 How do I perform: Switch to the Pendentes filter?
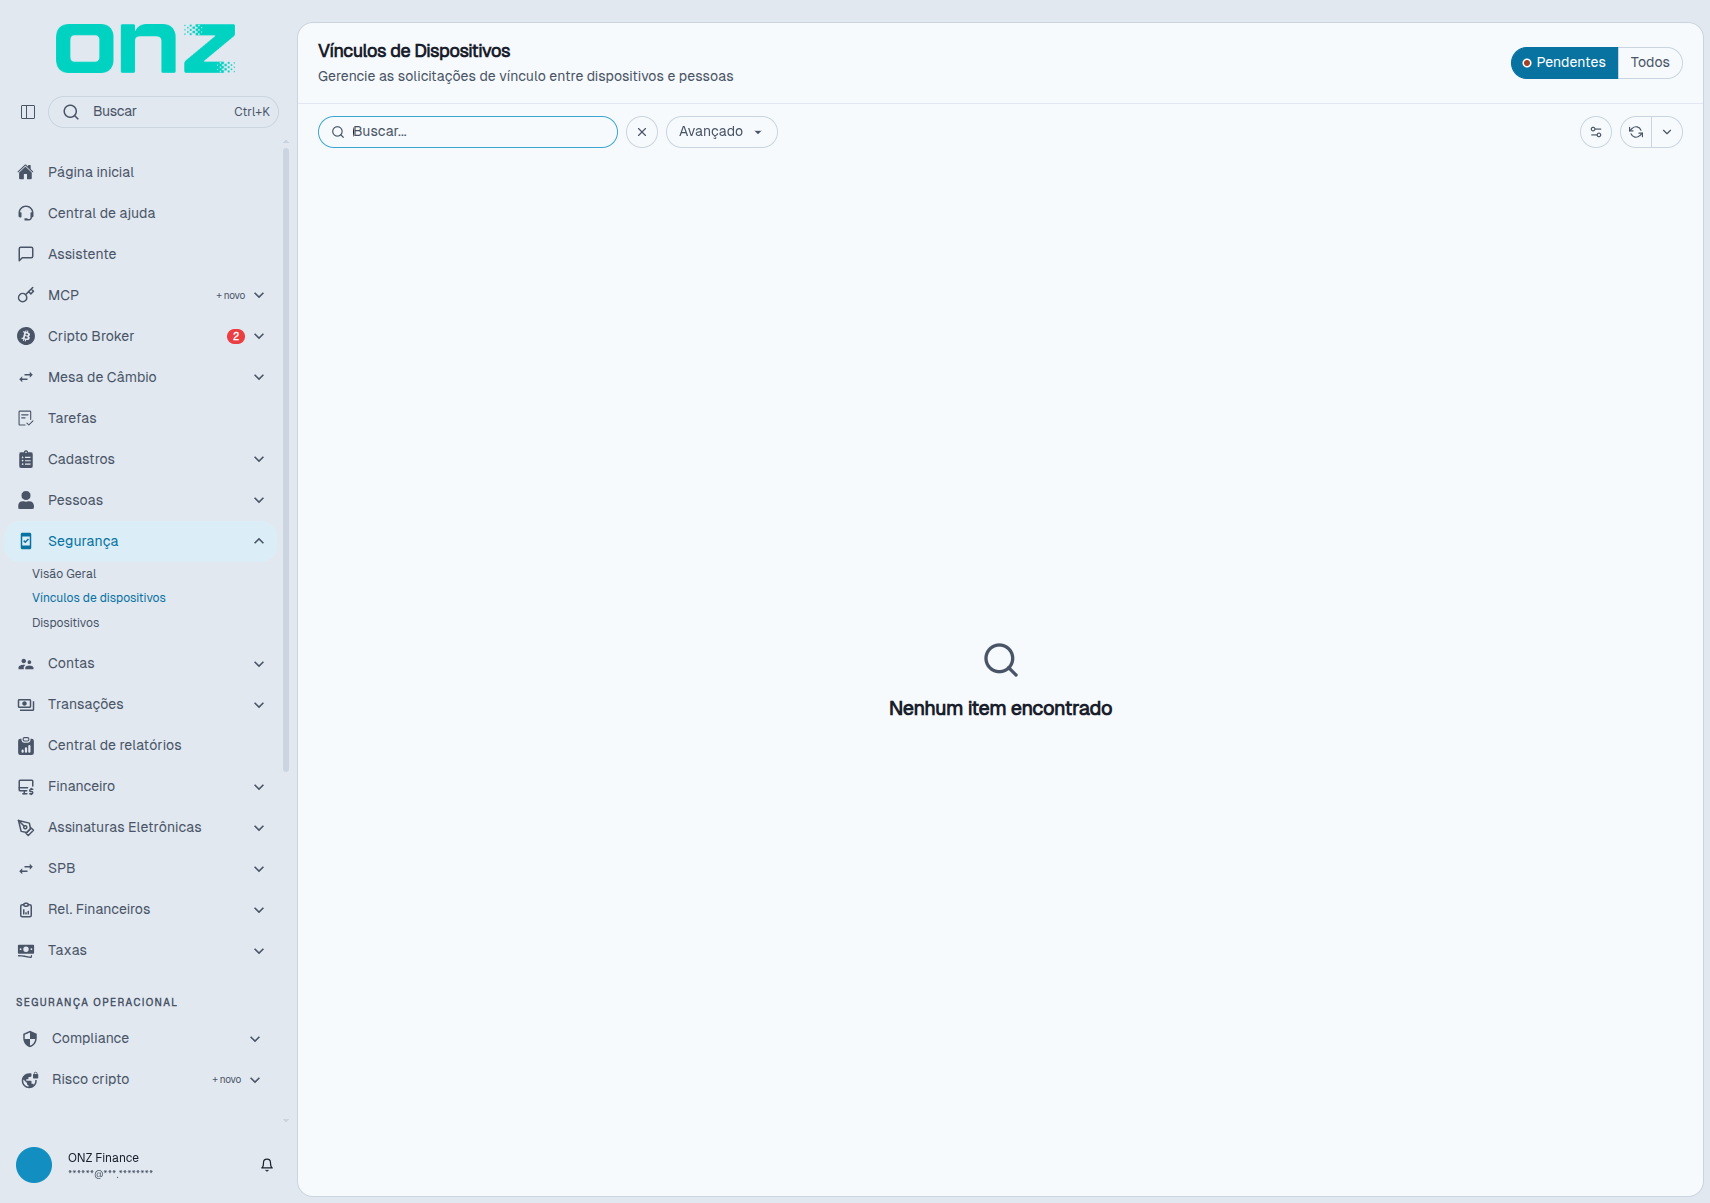(x=1564, y=62)
